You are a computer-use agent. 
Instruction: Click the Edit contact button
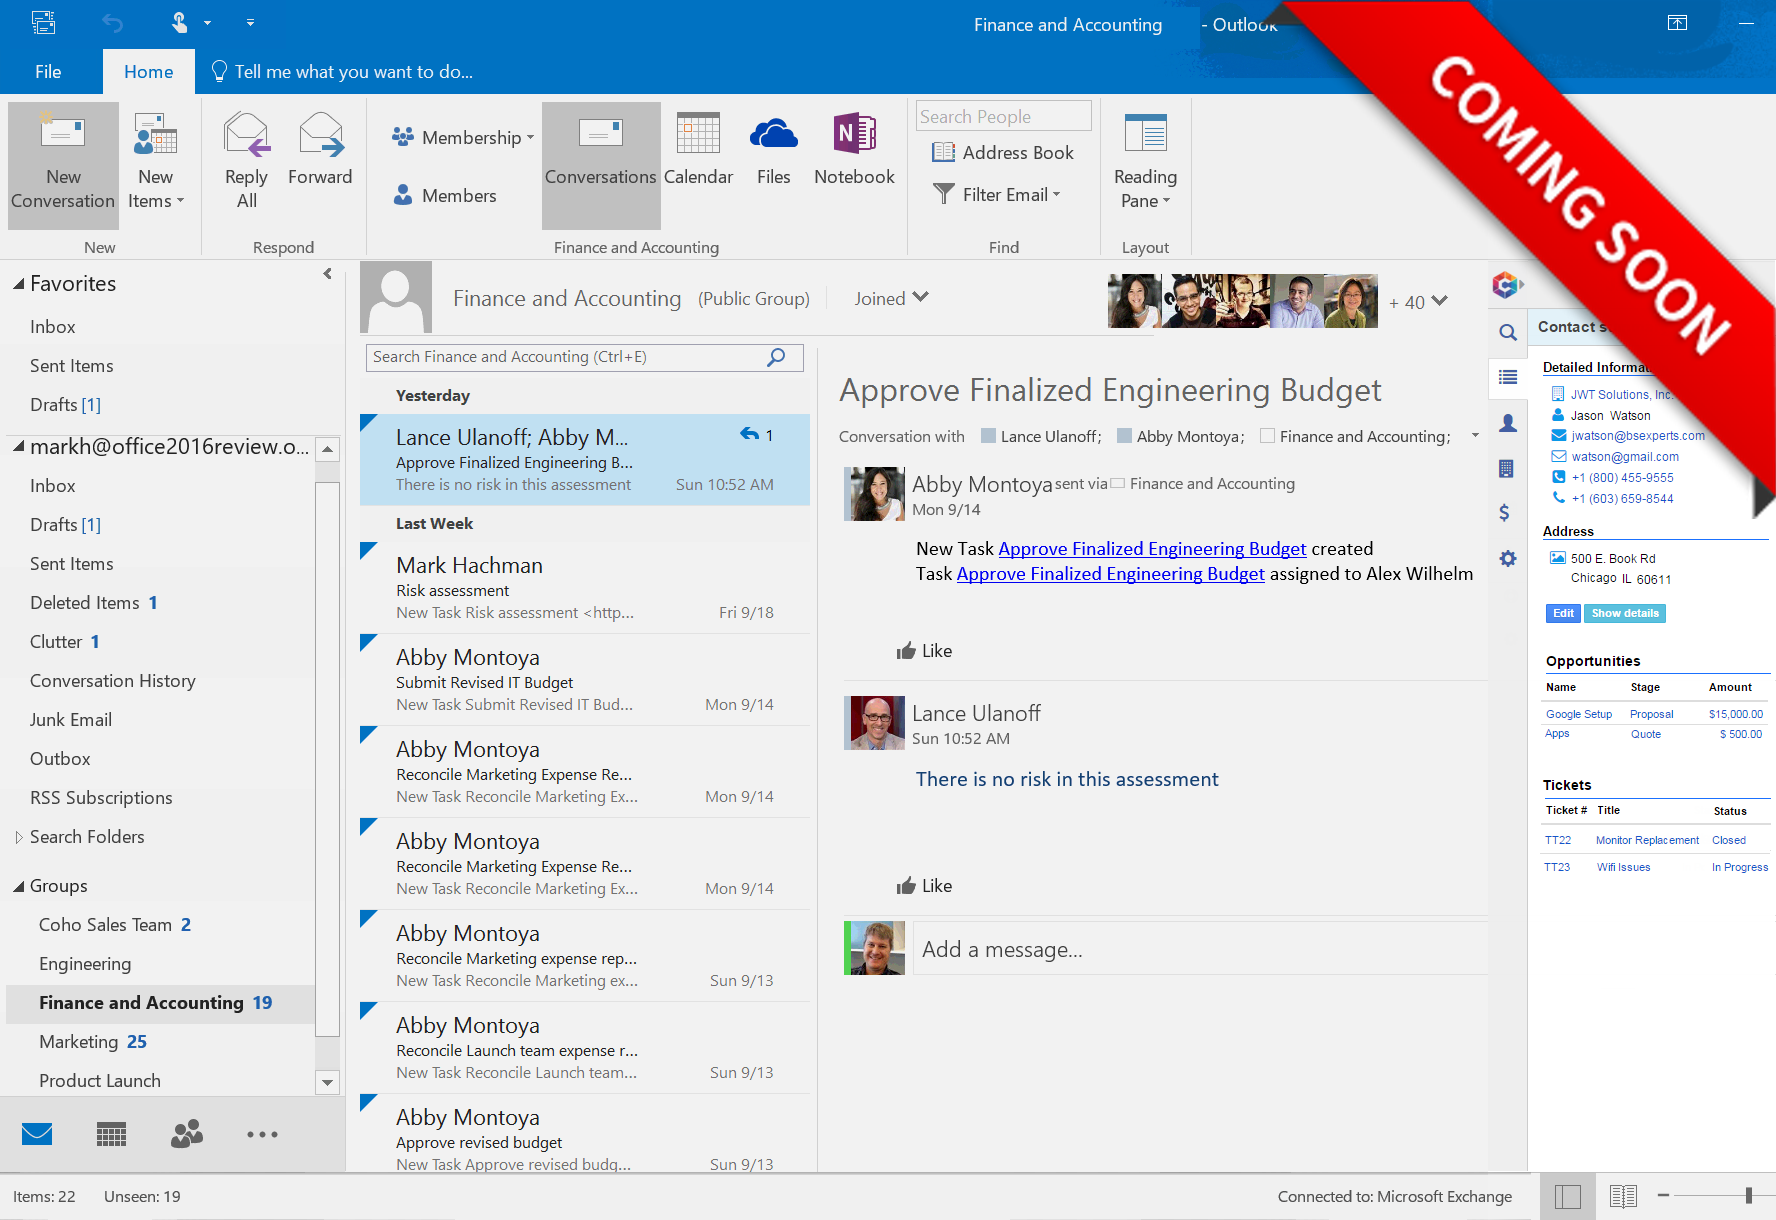pyautogui.click(x=1563, y=613)
